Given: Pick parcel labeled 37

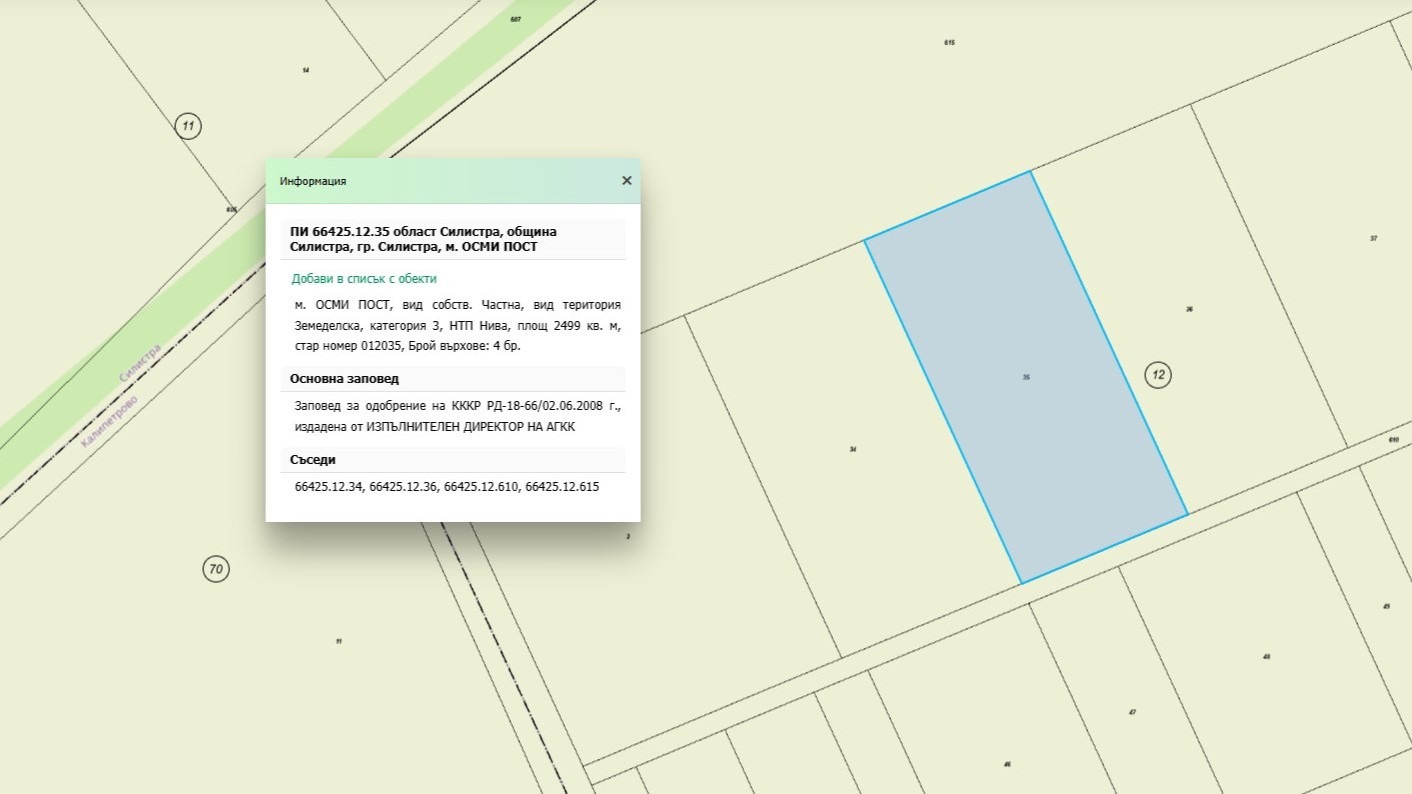Looking at the screenshot, I should [1373, 238].
